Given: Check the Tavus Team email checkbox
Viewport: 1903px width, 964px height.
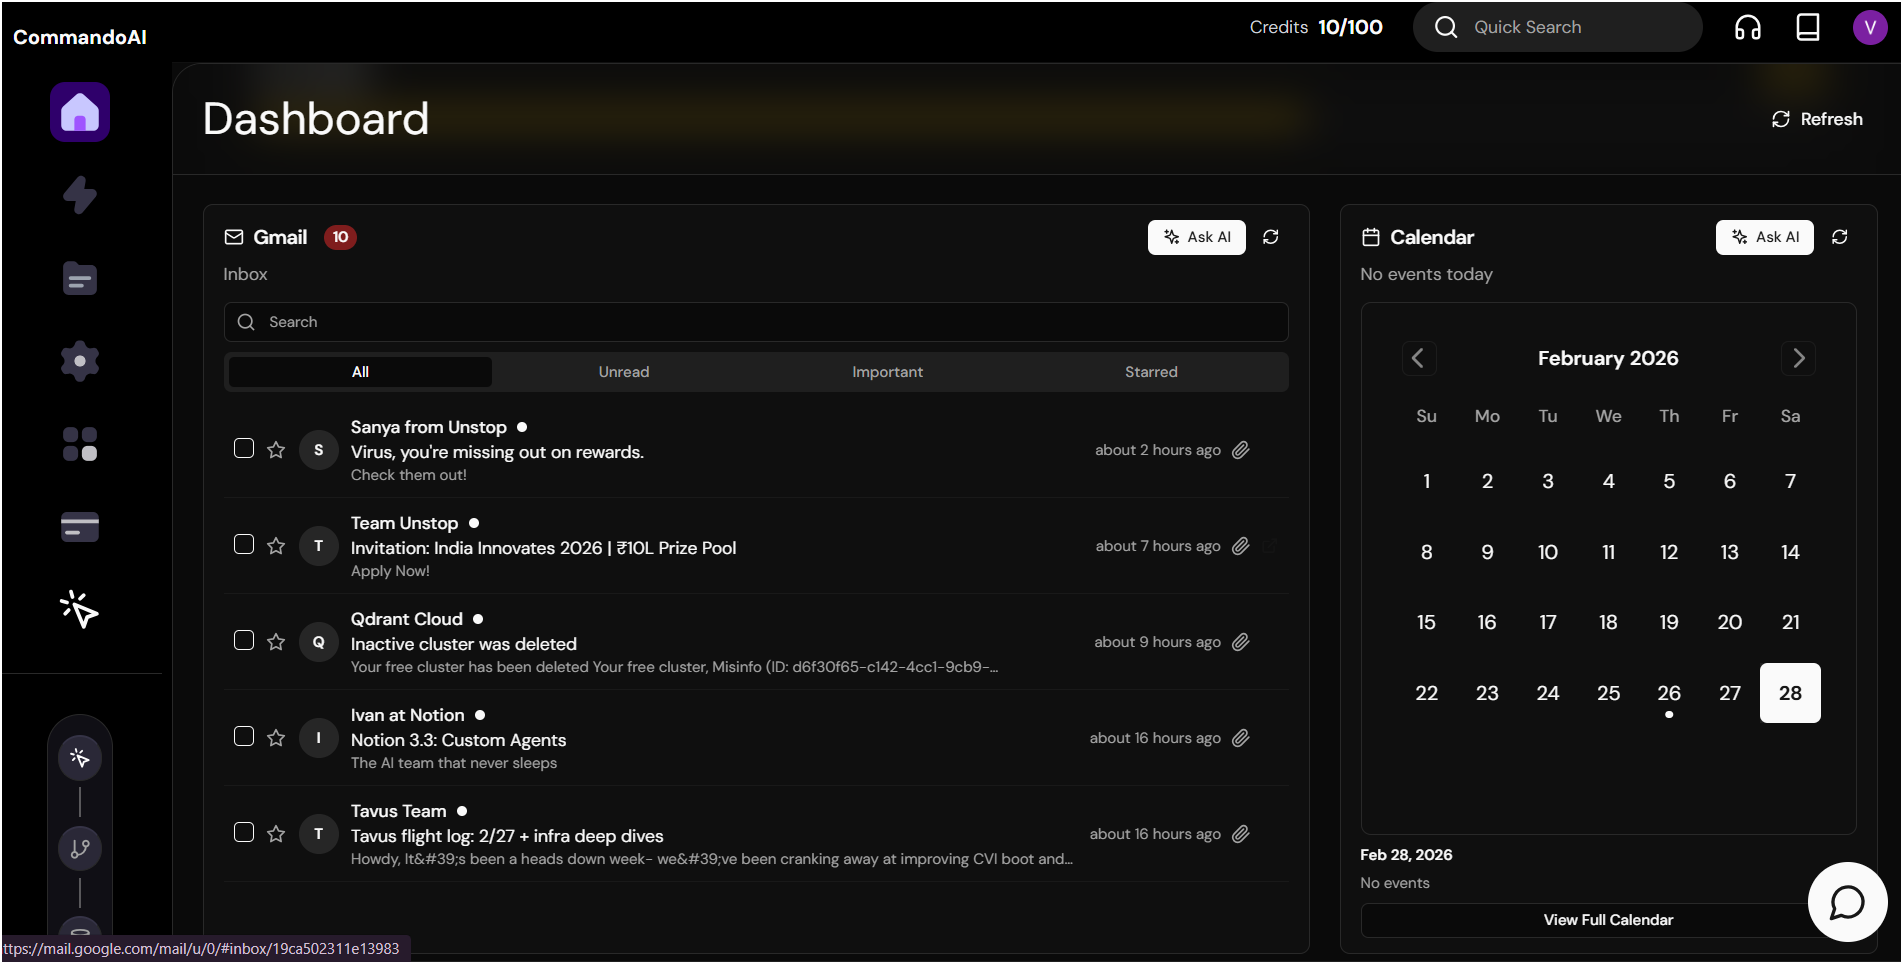Looking at the screenshot, I should [x=244, y=832].
